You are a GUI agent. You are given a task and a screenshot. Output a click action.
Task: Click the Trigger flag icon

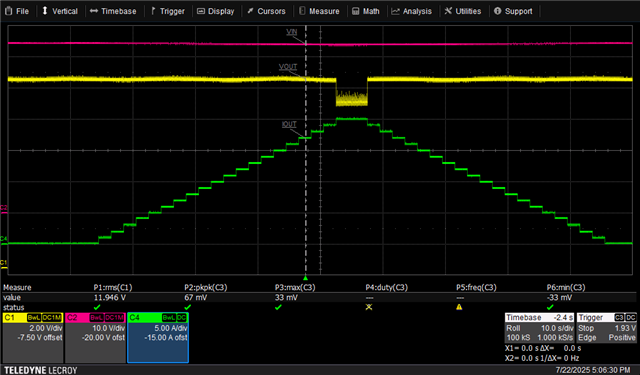point(153,11)
